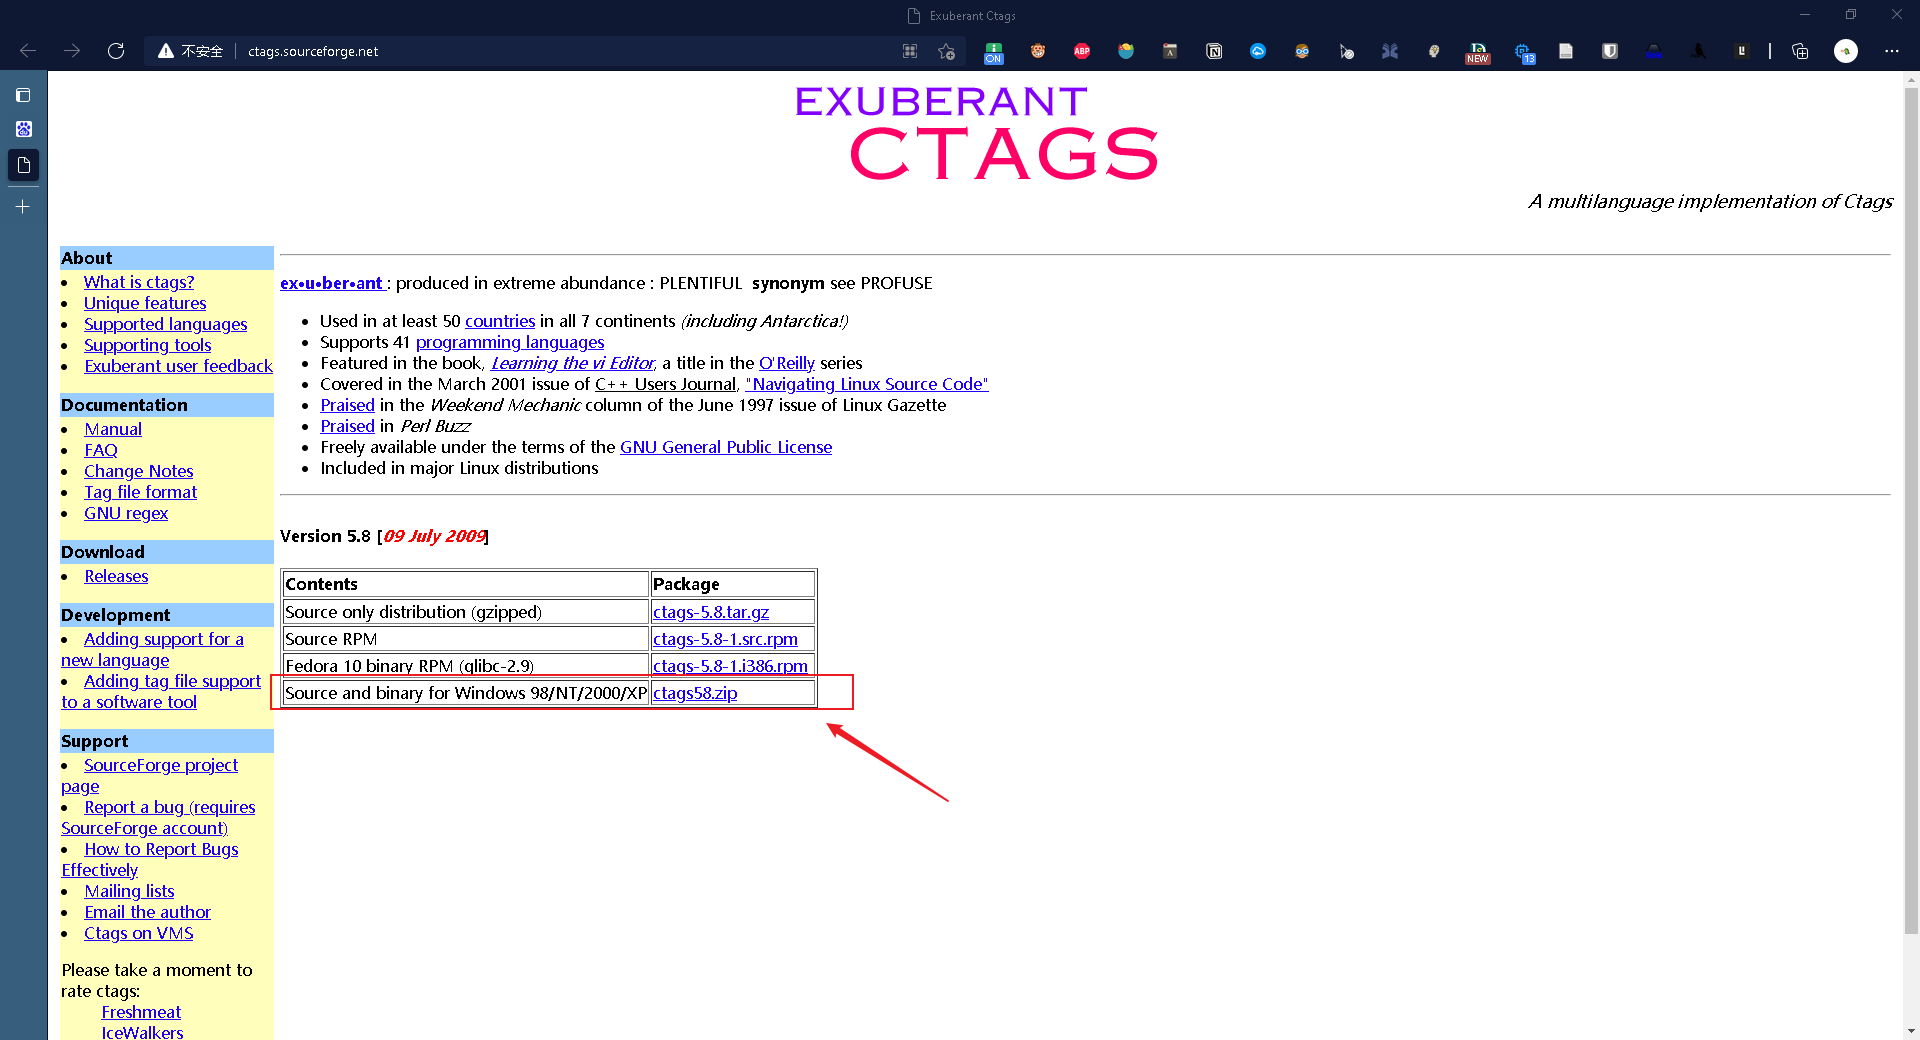
Task: Open the Tampermonkey monkey extension icon
Action: (x=1038, y=51)
